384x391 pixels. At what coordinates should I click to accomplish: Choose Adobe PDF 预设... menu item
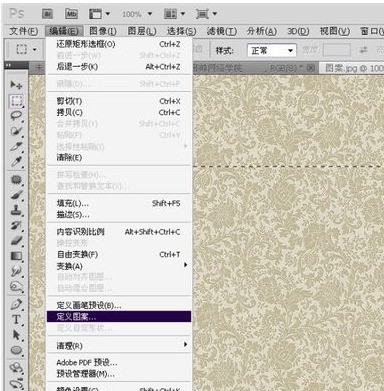(x=119, y=362)
